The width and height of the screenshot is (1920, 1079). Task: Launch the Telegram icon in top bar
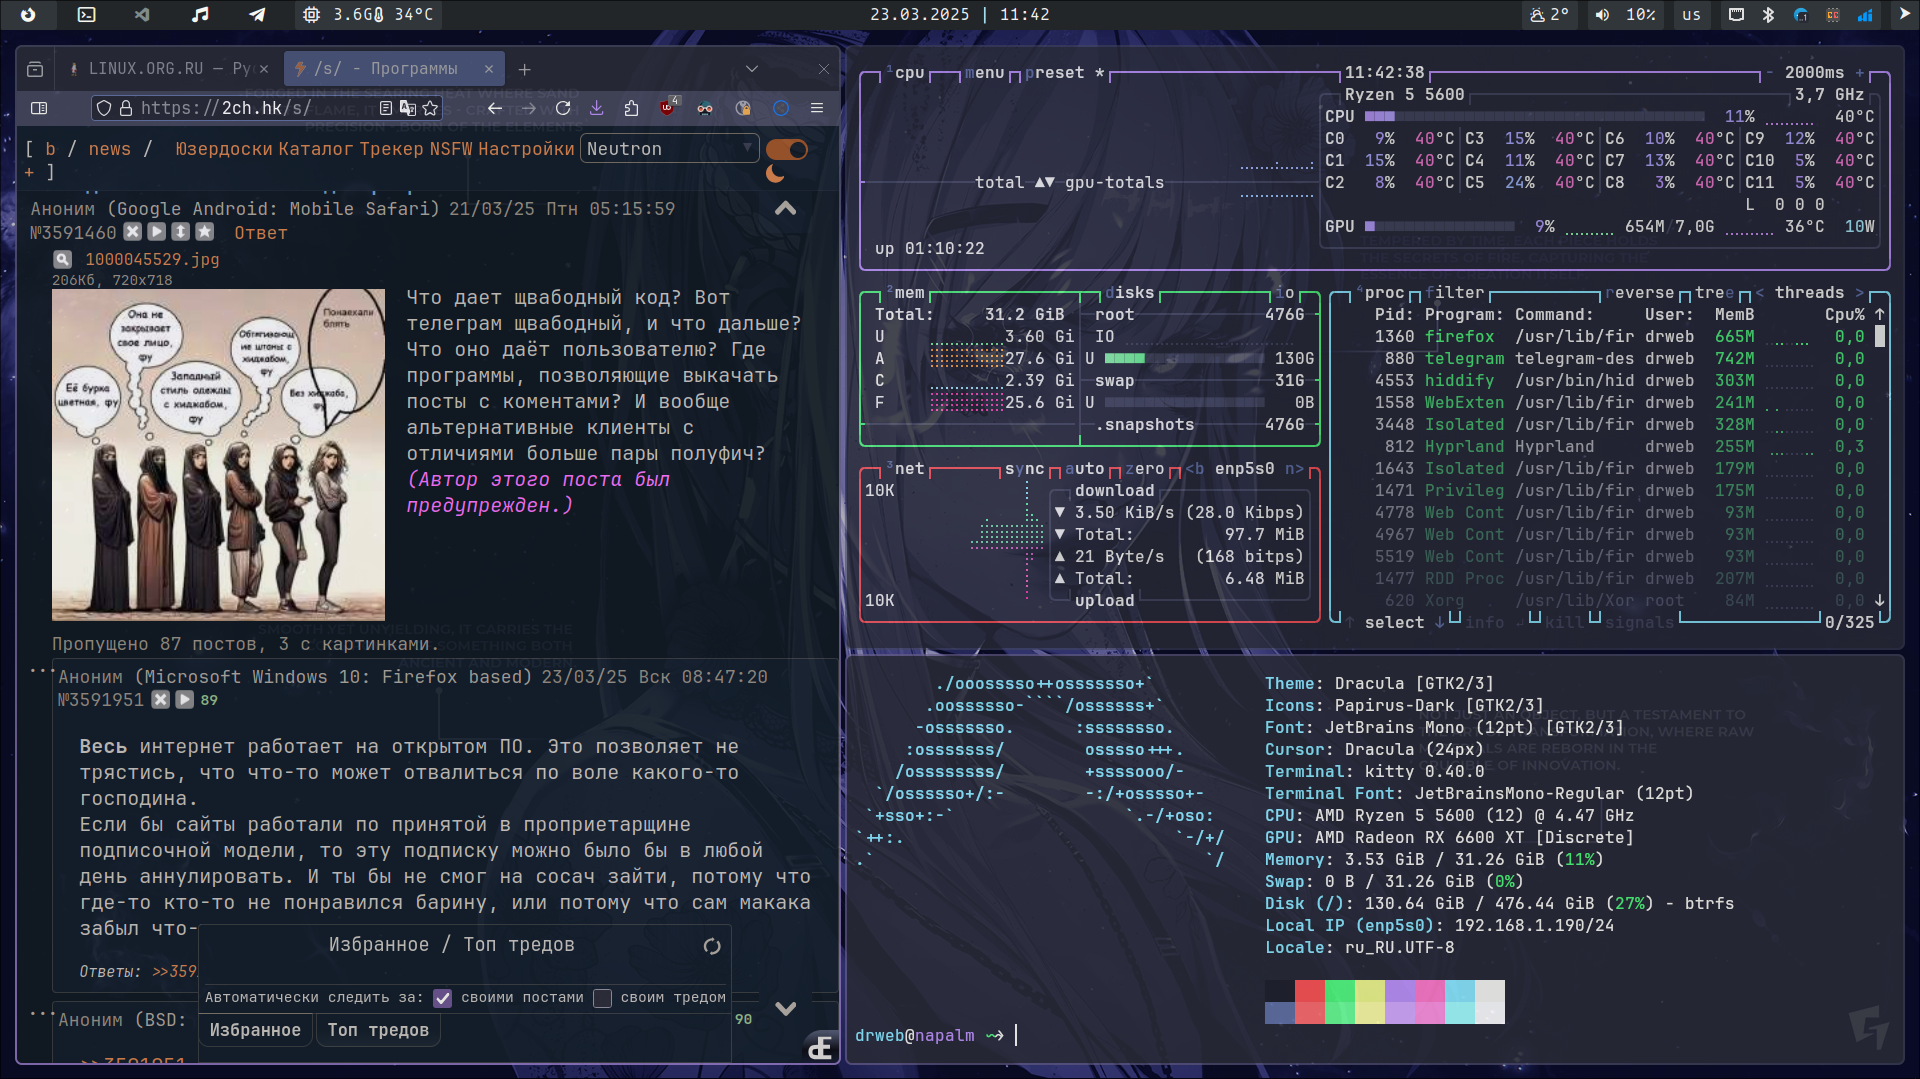tap(258, 15)
